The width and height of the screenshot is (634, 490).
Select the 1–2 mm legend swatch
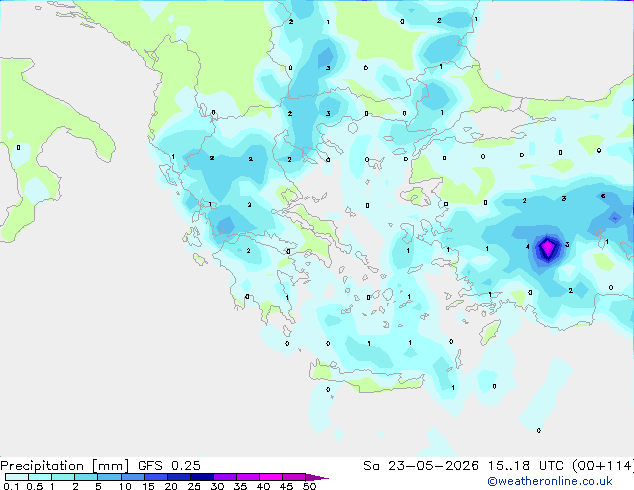tap(63, 477)
